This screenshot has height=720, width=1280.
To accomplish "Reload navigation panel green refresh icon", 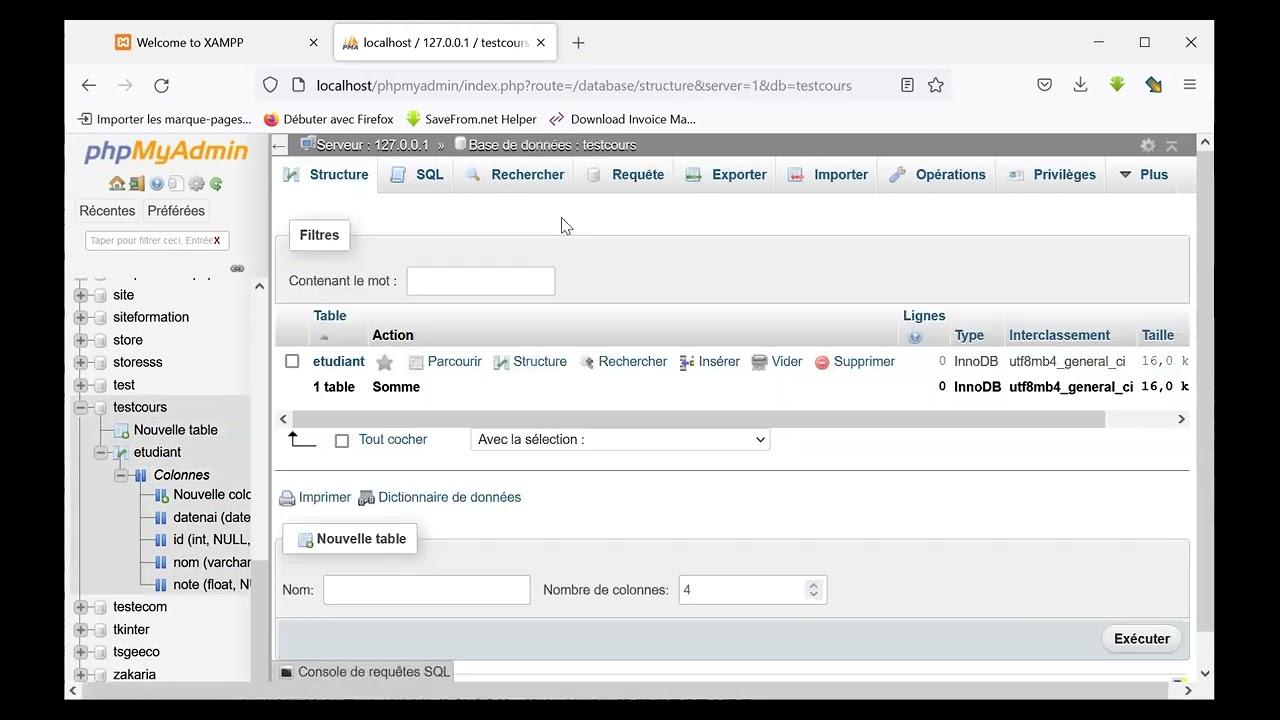I will (216, 184).
